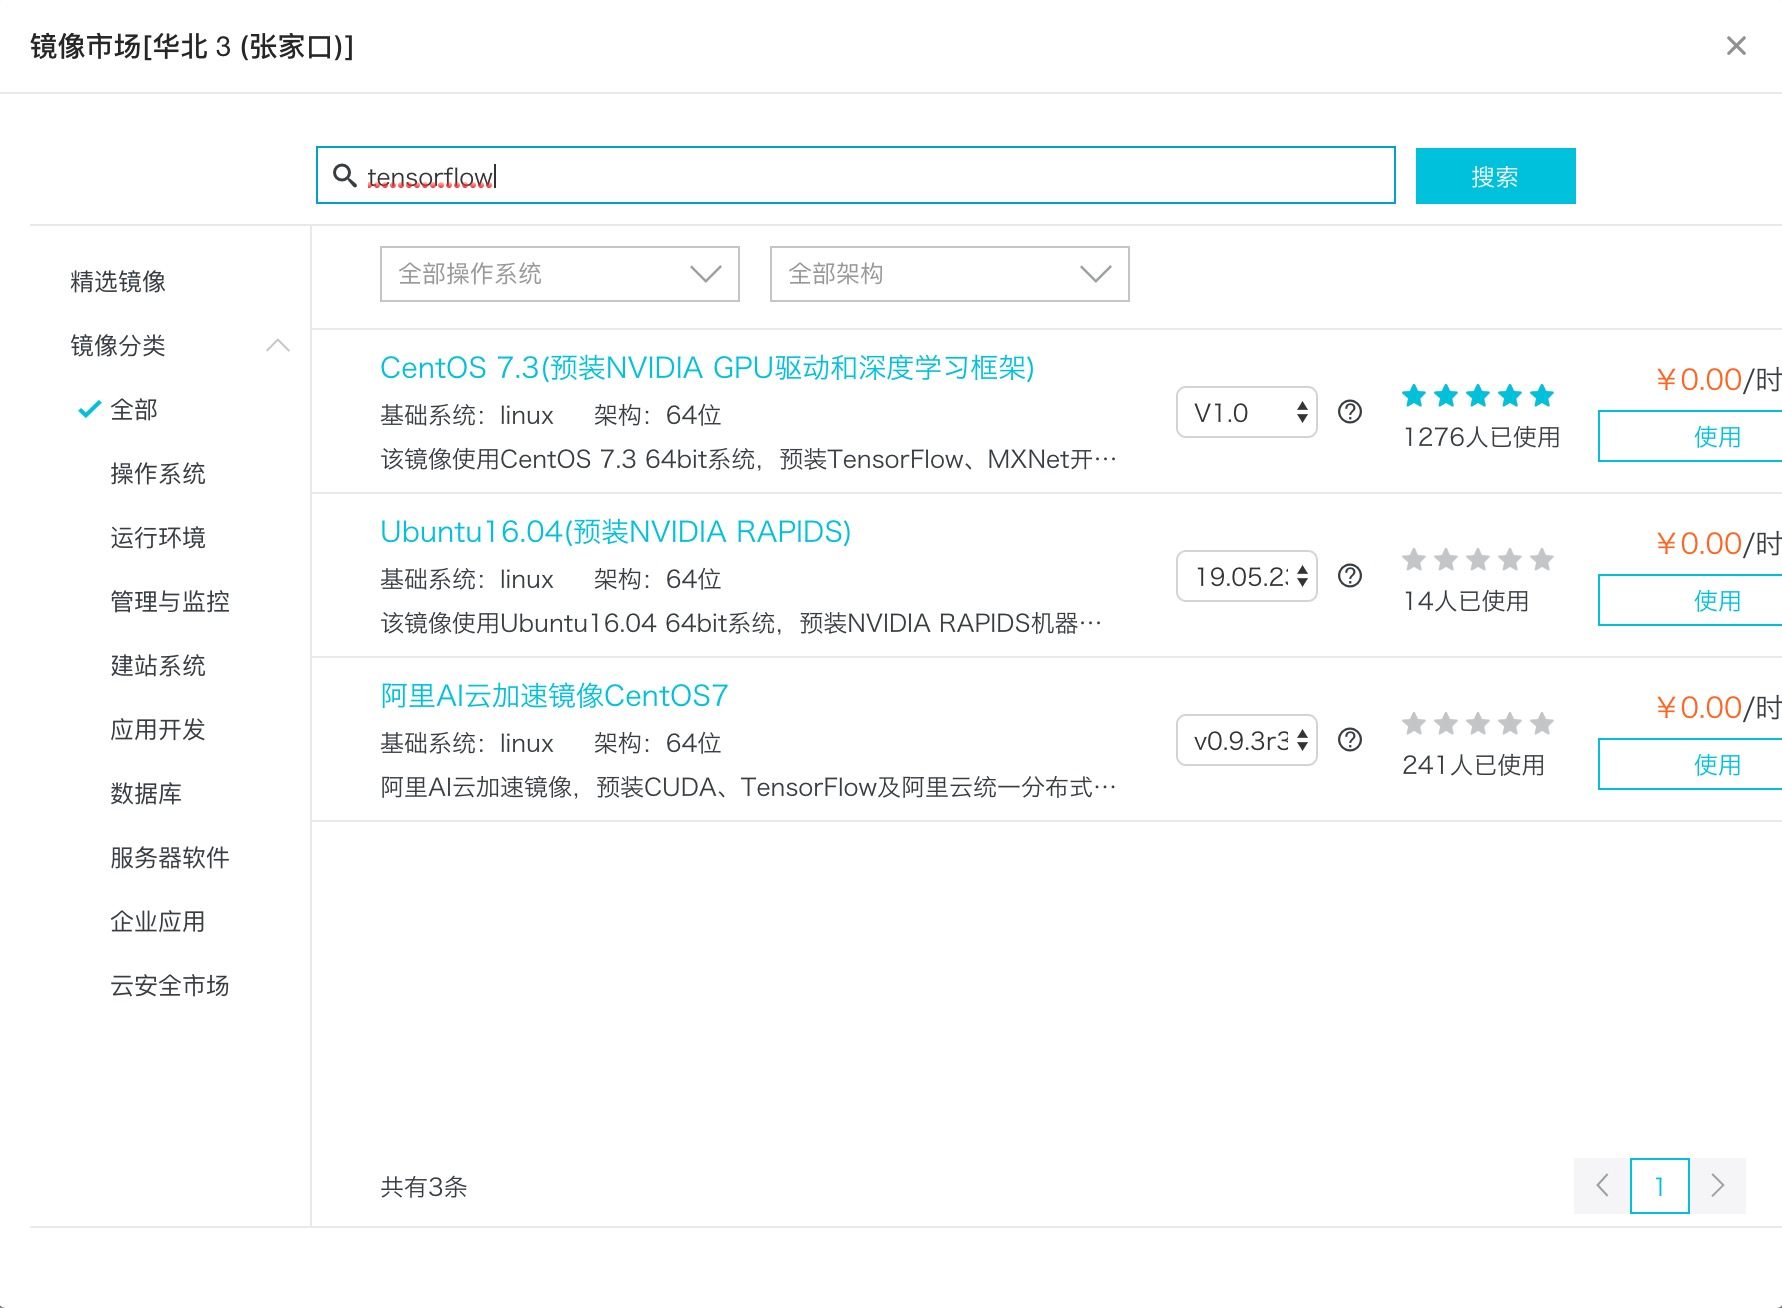Screen dimensions: 1782x1308
Task: Select 精选镜像 in the sidebar
Action: [x=118, y=282]
